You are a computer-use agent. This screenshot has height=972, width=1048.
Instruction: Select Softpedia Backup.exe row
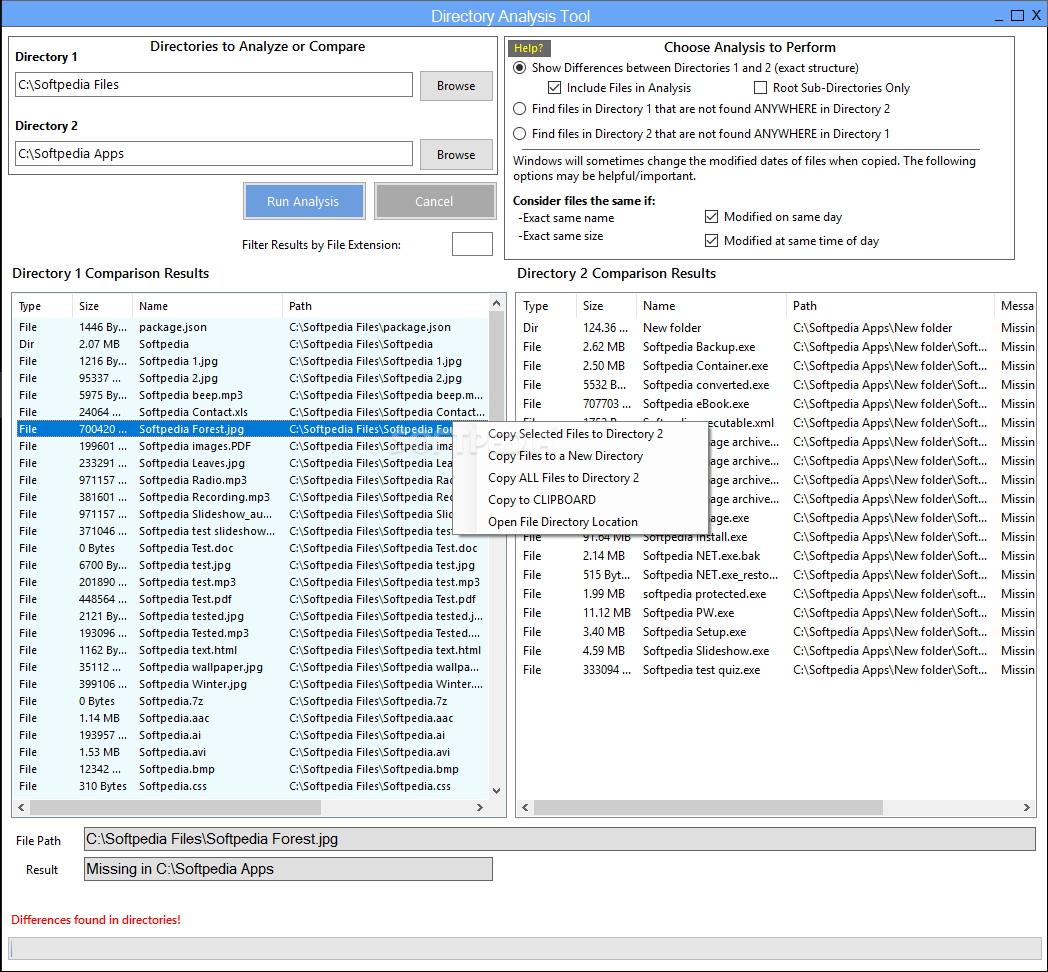(778, 347)
